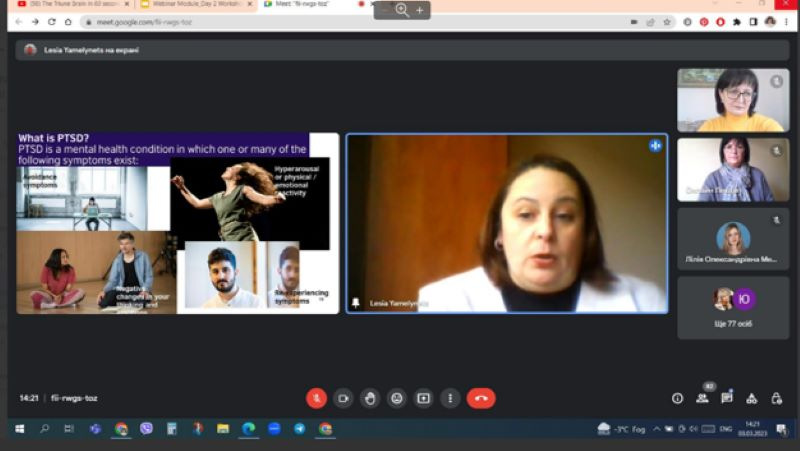Switch ENG keyboard language indicator

pos(726,429)
